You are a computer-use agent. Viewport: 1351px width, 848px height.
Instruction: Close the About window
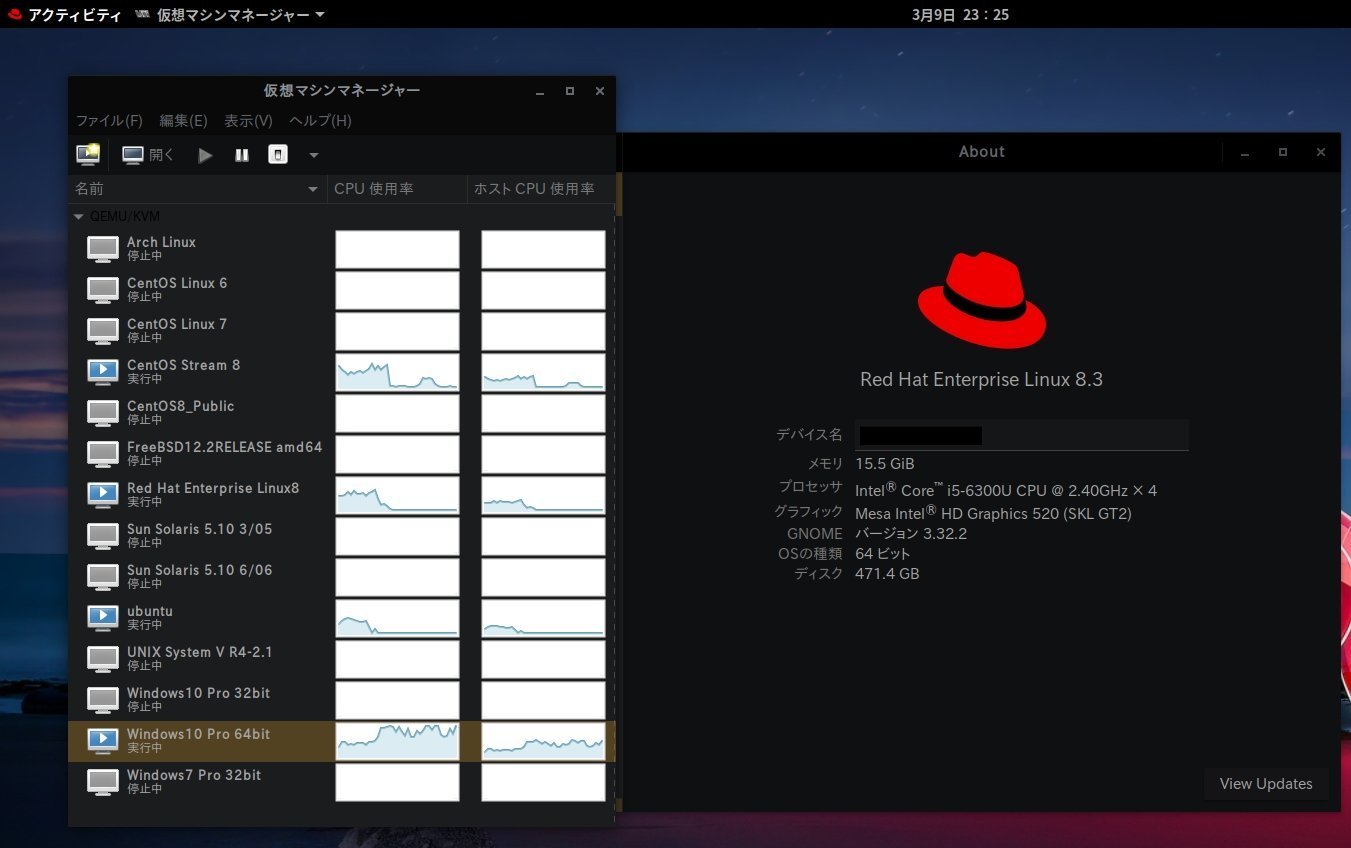point(1321,152)
